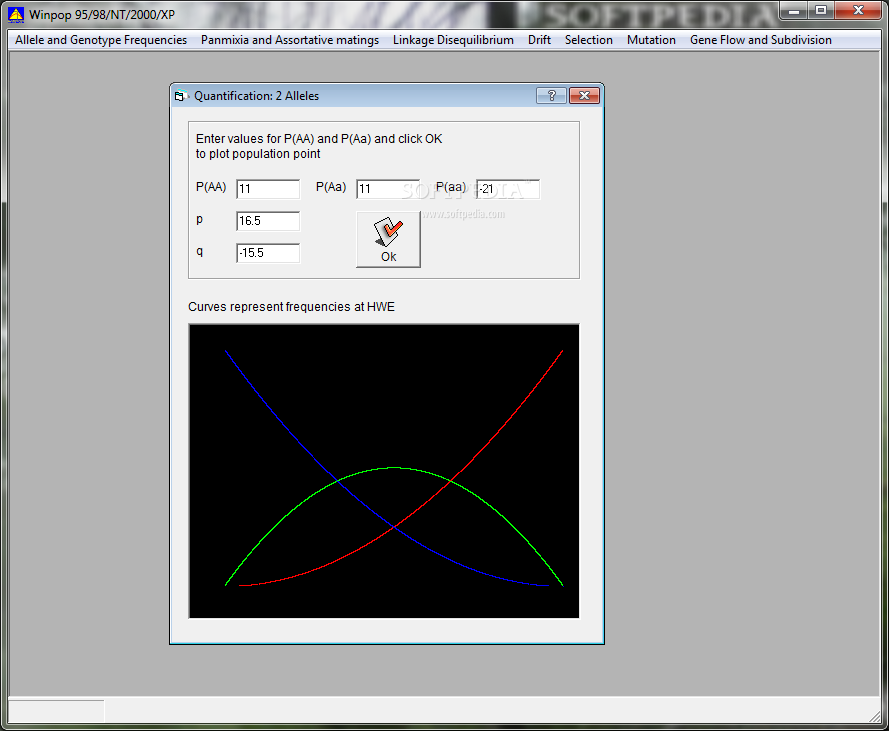Click the P(AA) input field
The height and width of the screenshot is (731, 889).
(268, 189)
